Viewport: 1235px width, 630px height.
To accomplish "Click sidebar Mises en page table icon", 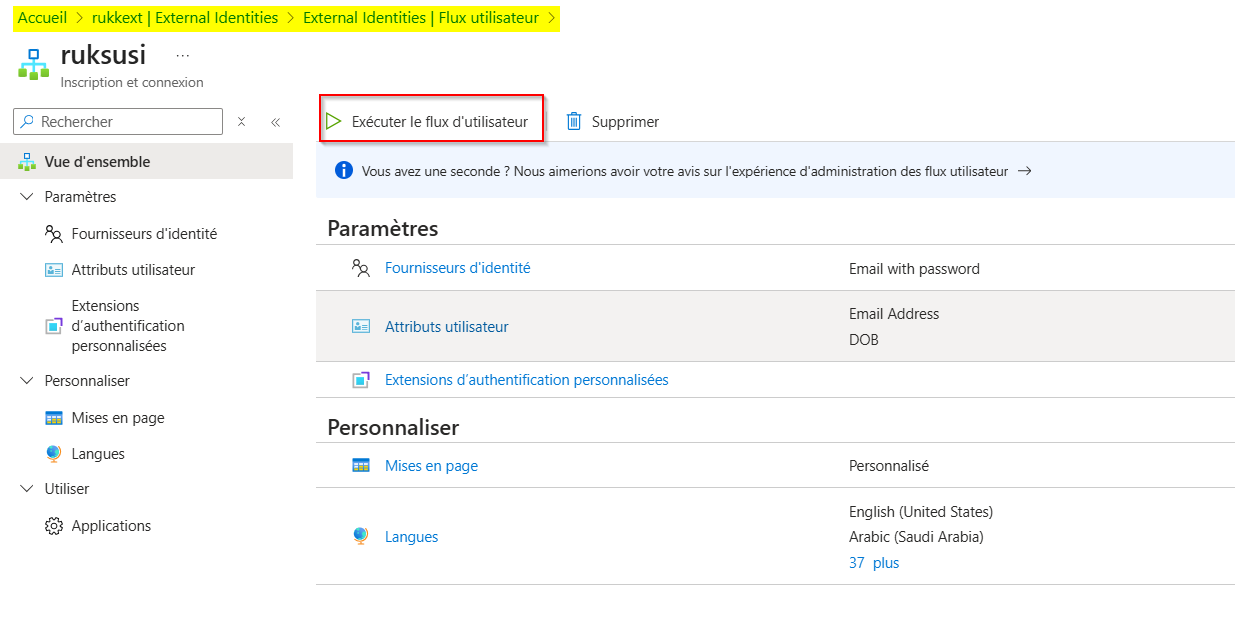I will [x=54, y=418].
